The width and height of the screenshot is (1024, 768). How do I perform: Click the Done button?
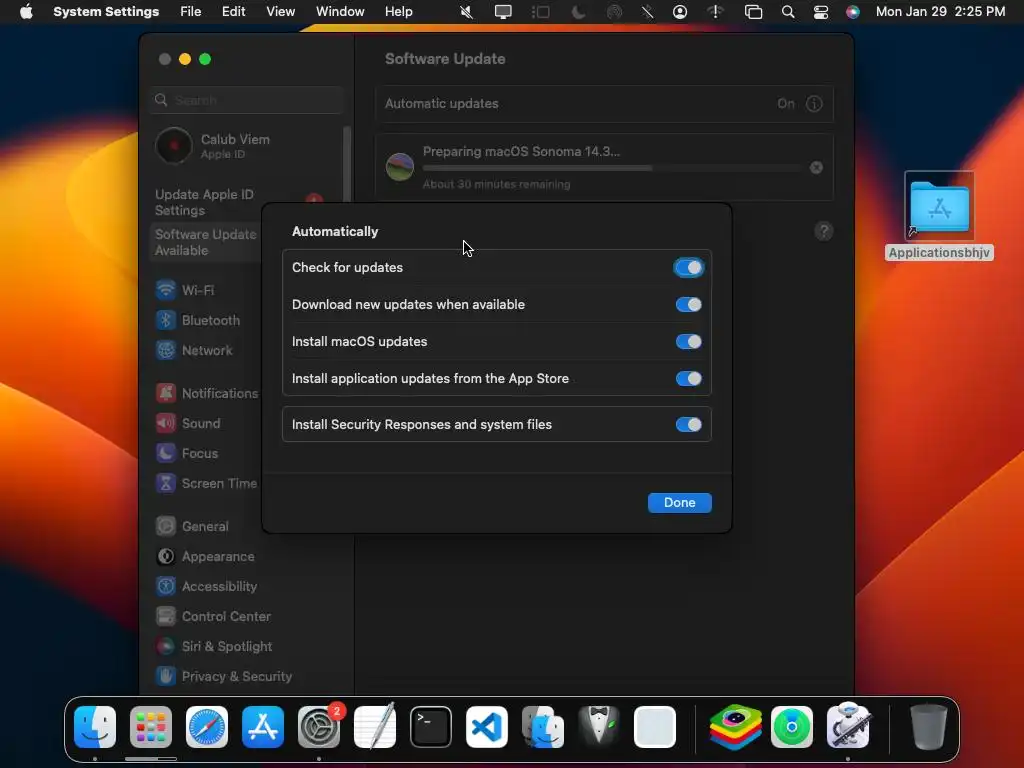click(x=679, y=503)
